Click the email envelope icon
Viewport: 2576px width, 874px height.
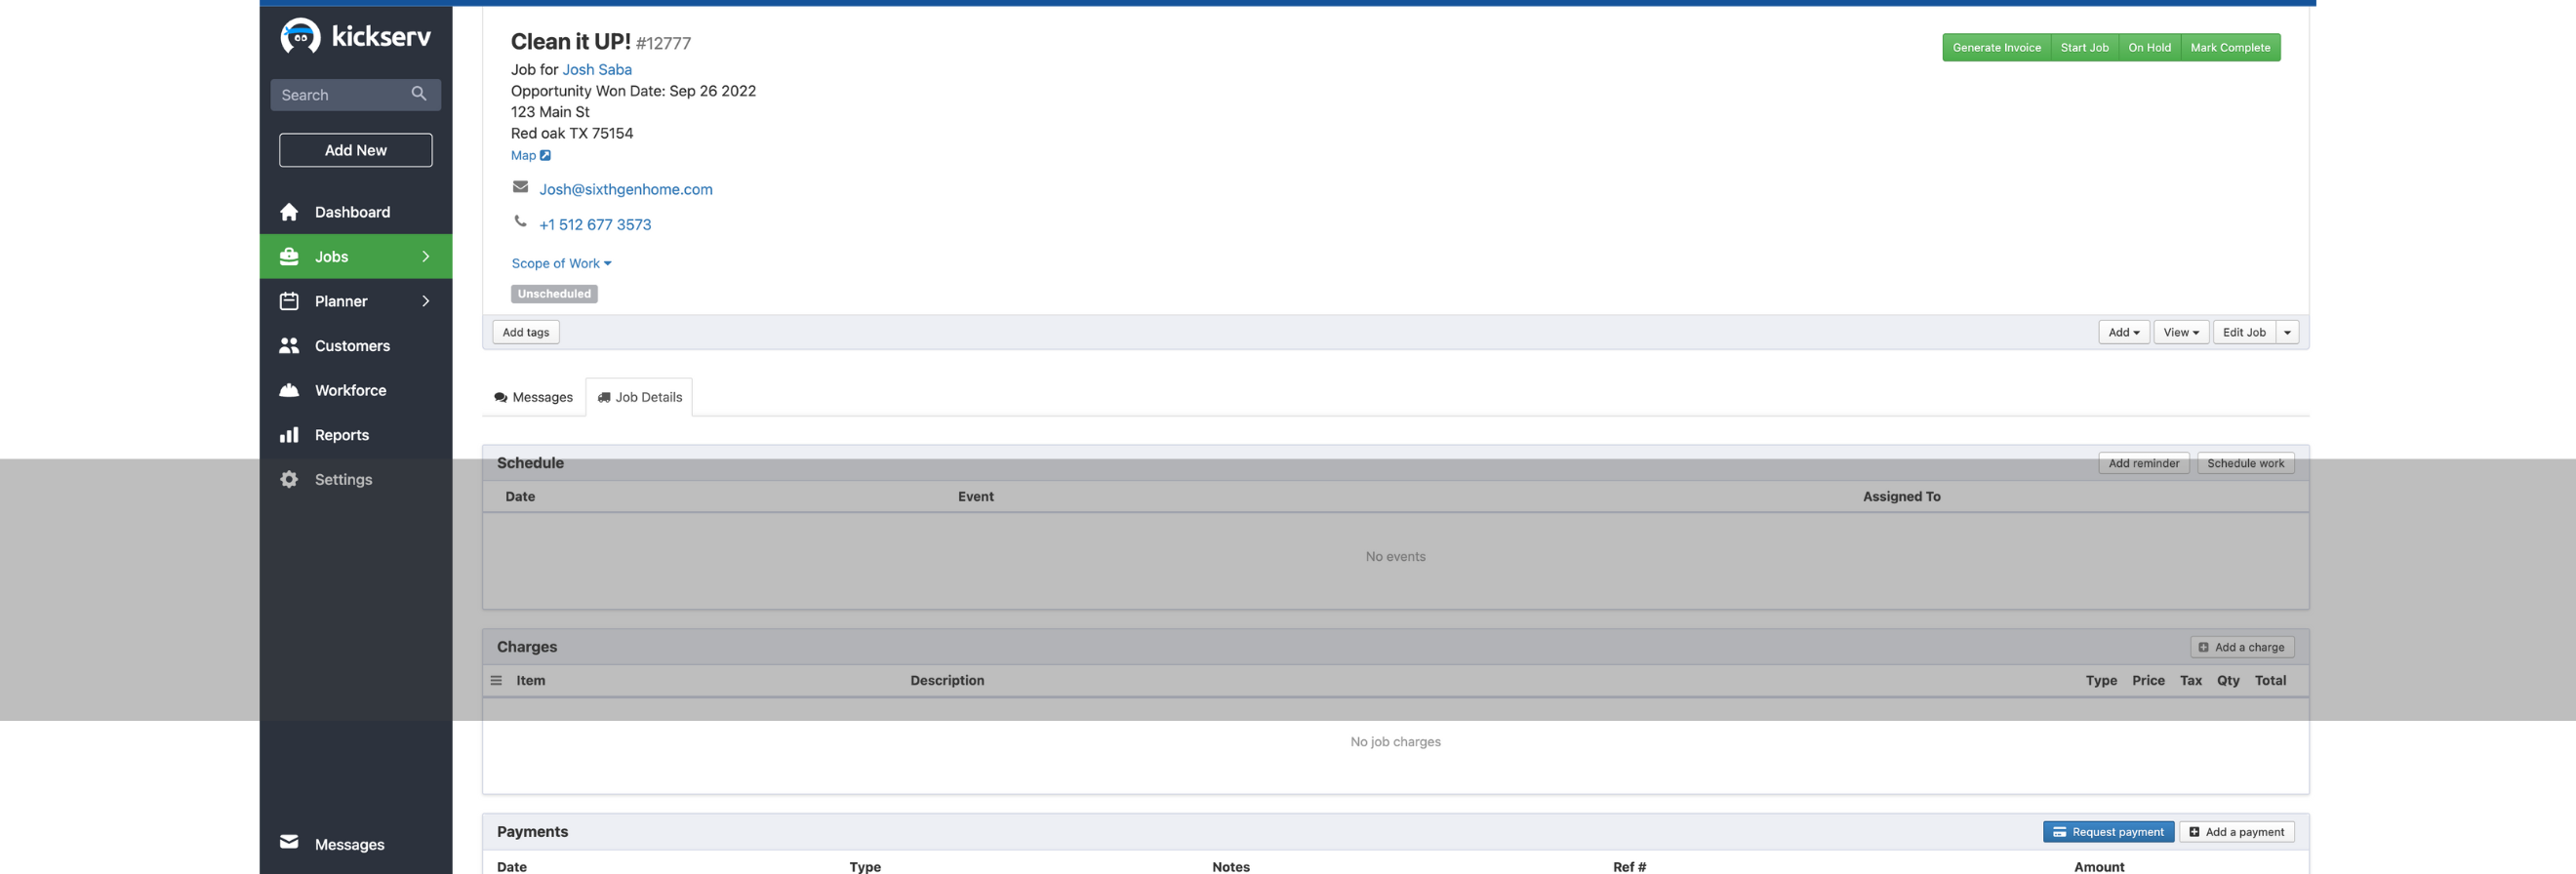520,187
